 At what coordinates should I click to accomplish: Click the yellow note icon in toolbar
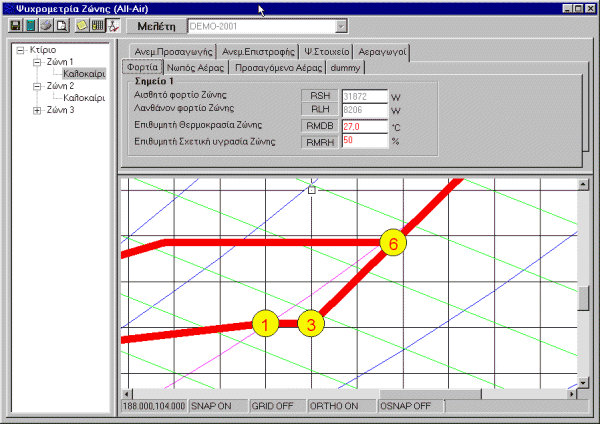[x=81, y=24]
